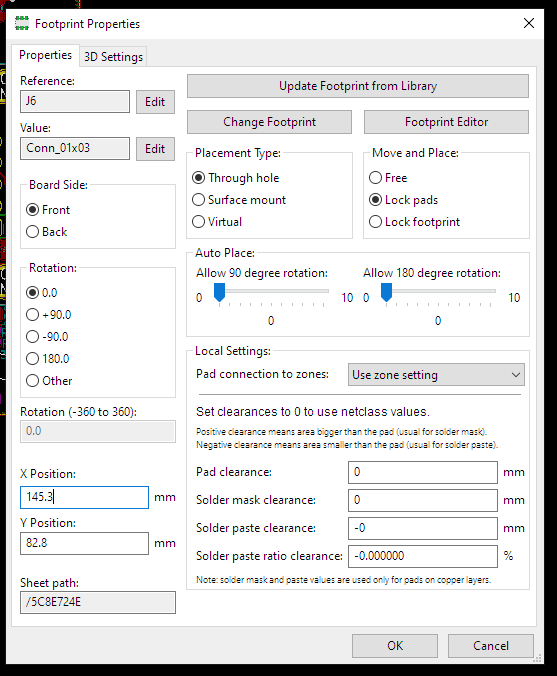The width and height of the screenshot is (557, 676).
Task: Open Pad connection to zones dropdown
Action: click(436, 375)
